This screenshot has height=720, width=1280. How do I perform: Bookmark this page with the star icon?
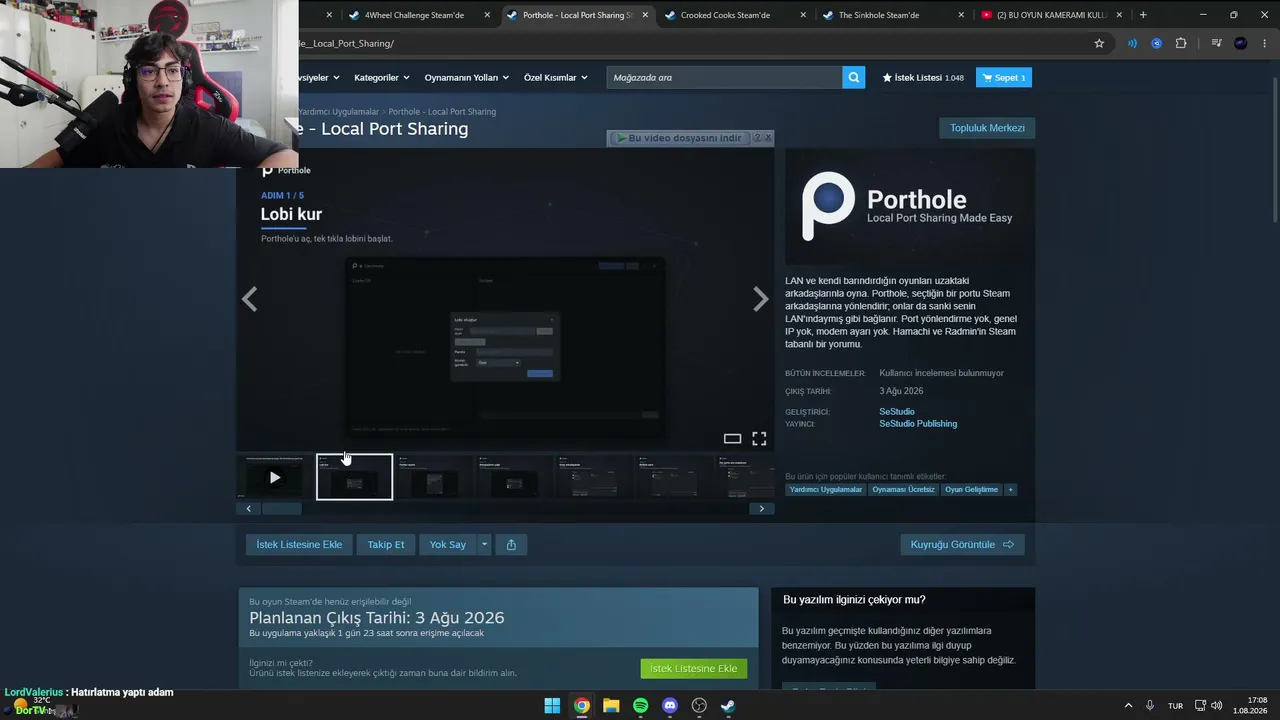tap(1099, 43)
